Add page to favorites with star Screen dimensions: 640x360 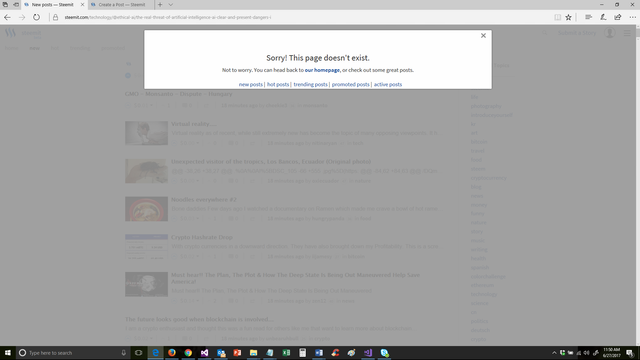point(569,17)
